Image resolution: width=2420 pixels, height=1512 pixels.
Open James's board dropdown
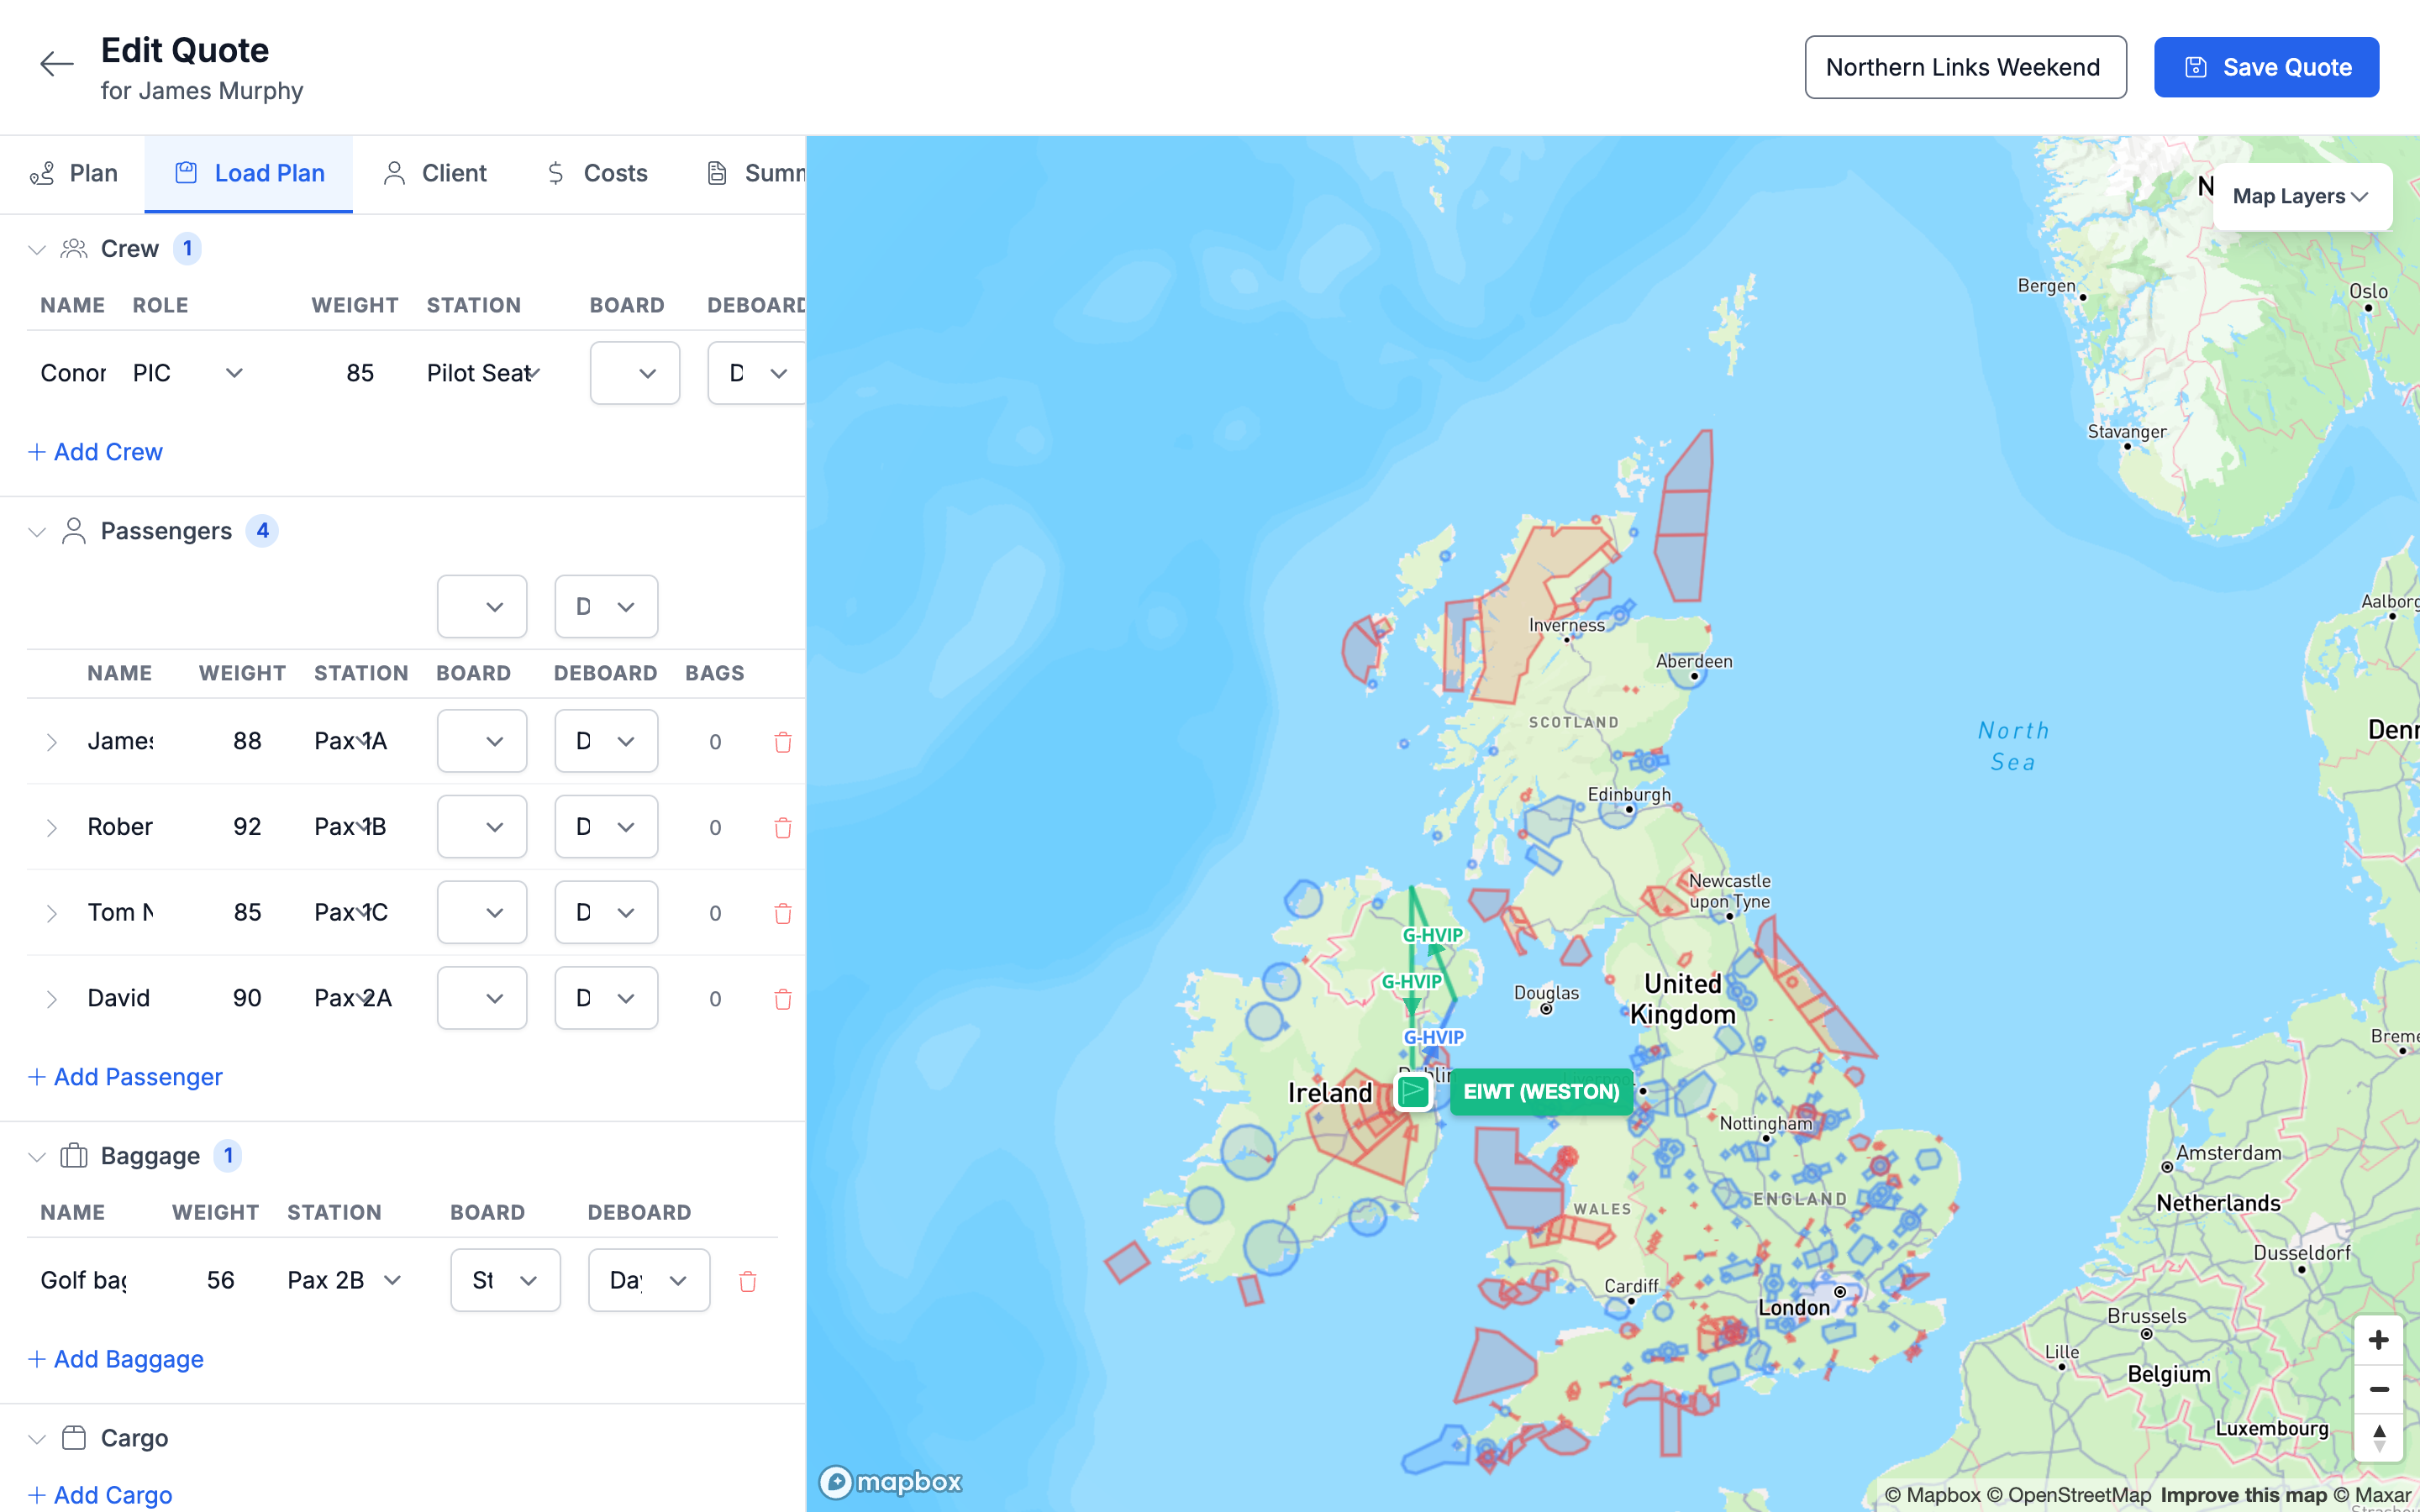coord(482,741)
